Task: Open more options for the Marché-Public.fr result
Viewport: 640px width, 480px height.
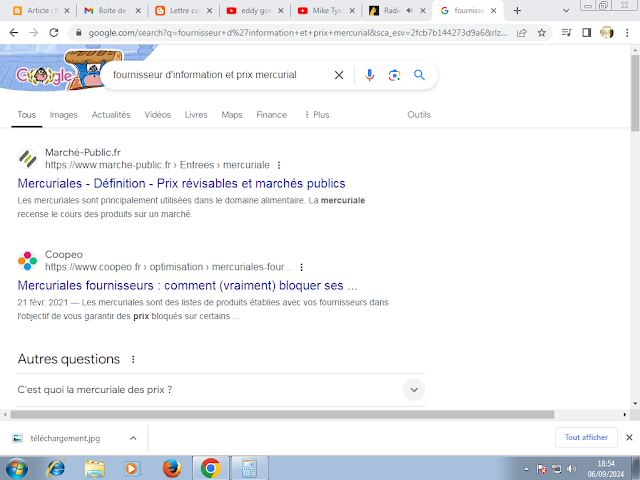Action: point(279,165)
